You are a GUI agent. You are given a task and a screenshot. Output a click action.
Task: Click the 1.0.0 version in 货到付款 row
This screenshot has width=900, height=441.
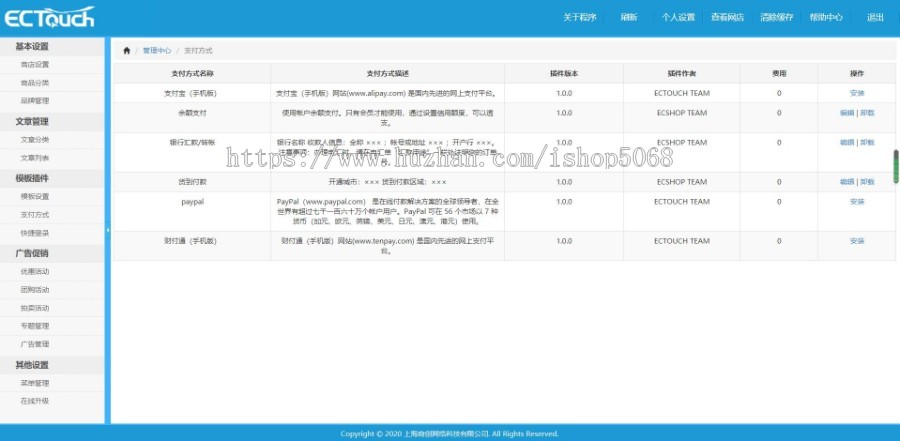coord(564,182)
